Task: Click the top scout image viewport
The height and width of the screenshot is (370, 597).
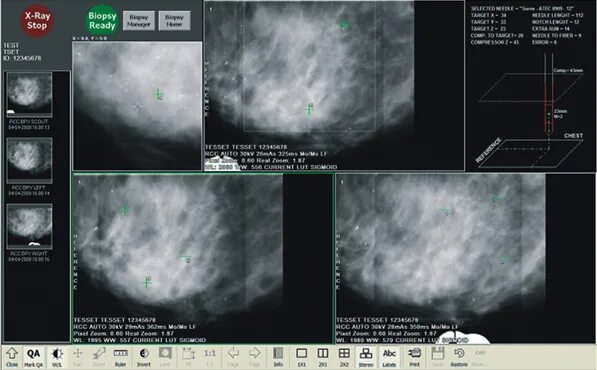Action: coord(334,86)
